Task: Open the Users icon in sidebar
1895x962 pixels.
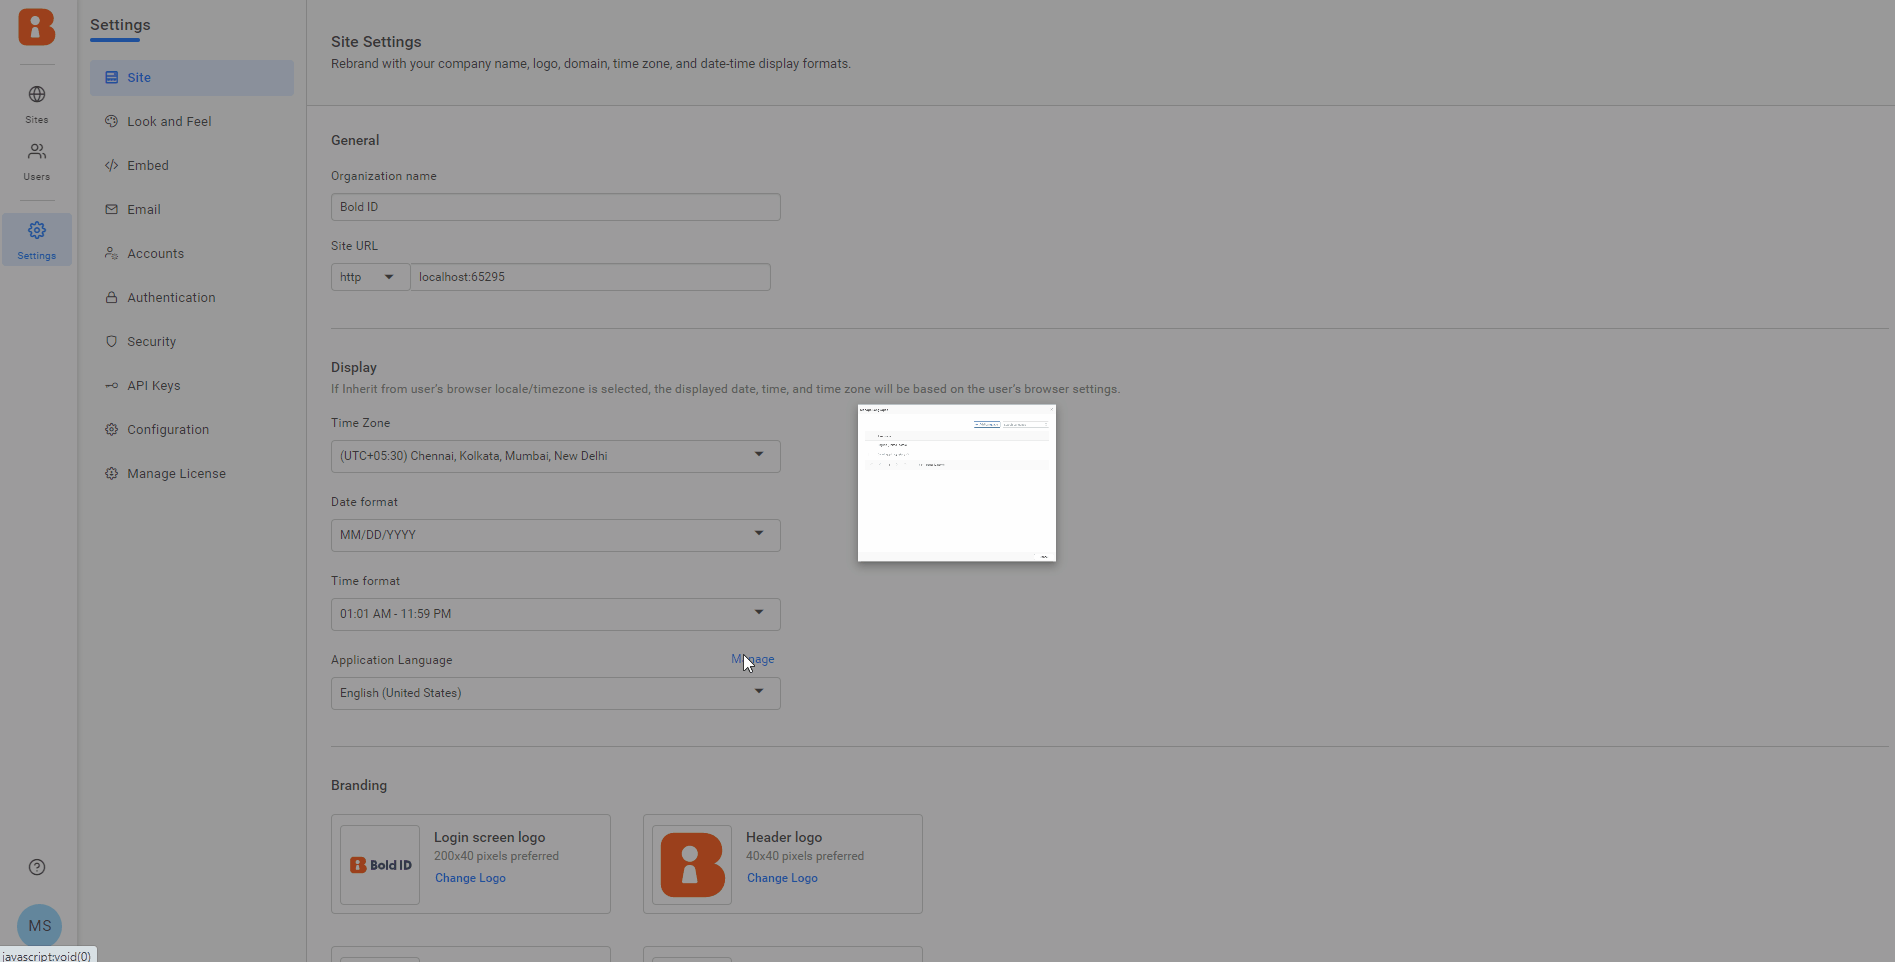Action: pos(37,152)
